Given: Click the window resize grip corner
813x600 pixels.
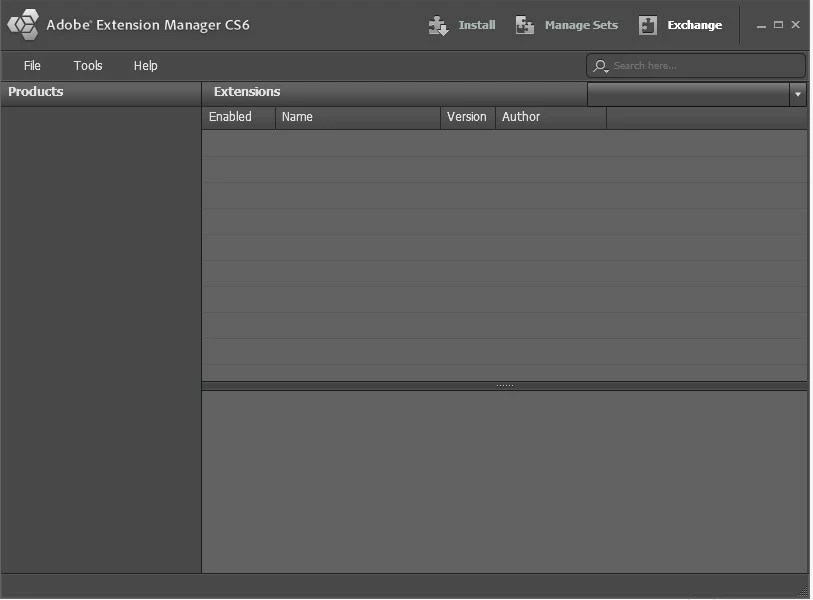Looking at the screenshot, I should click(x=803, y=592).
